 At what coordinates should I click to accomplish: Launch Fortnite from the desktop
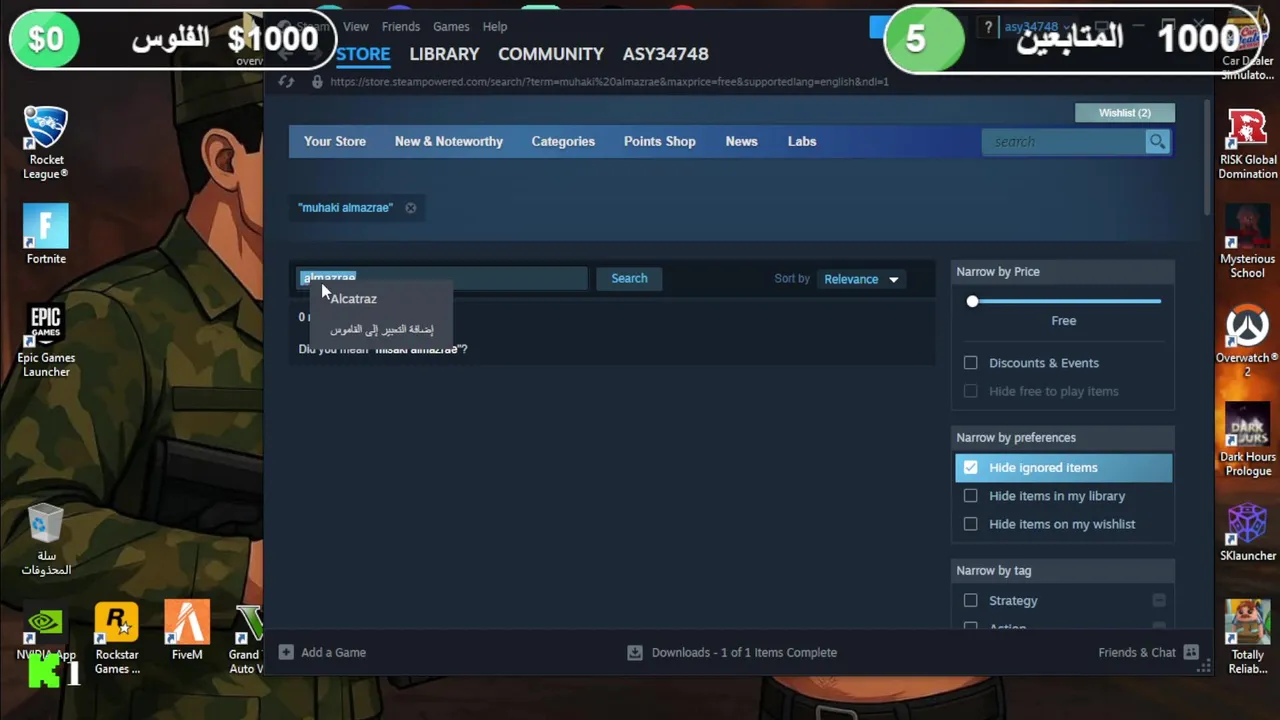[46, 234]
